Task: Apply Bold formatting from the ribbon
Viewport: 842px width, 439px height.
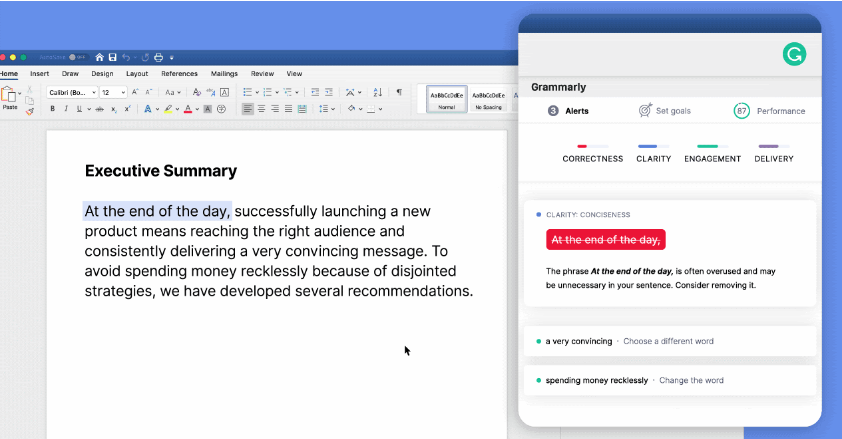Action: tap(53, 109)
